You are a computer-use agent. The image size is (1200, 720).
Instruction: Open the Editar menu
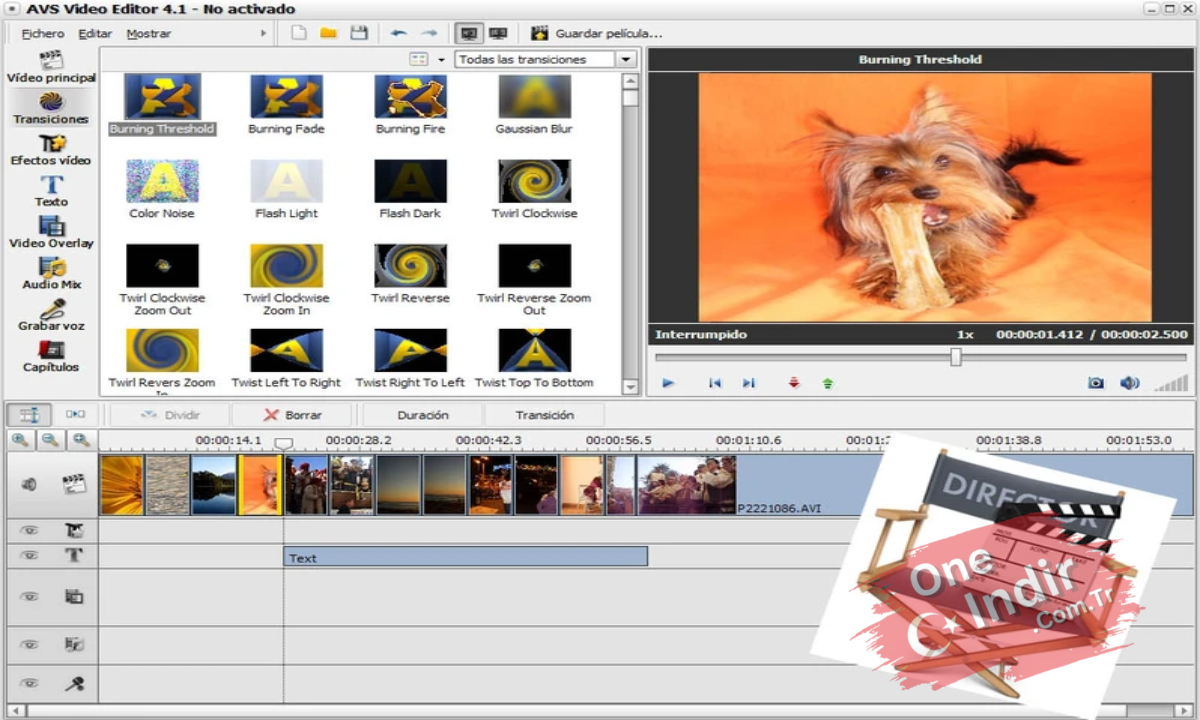[96, 33]
